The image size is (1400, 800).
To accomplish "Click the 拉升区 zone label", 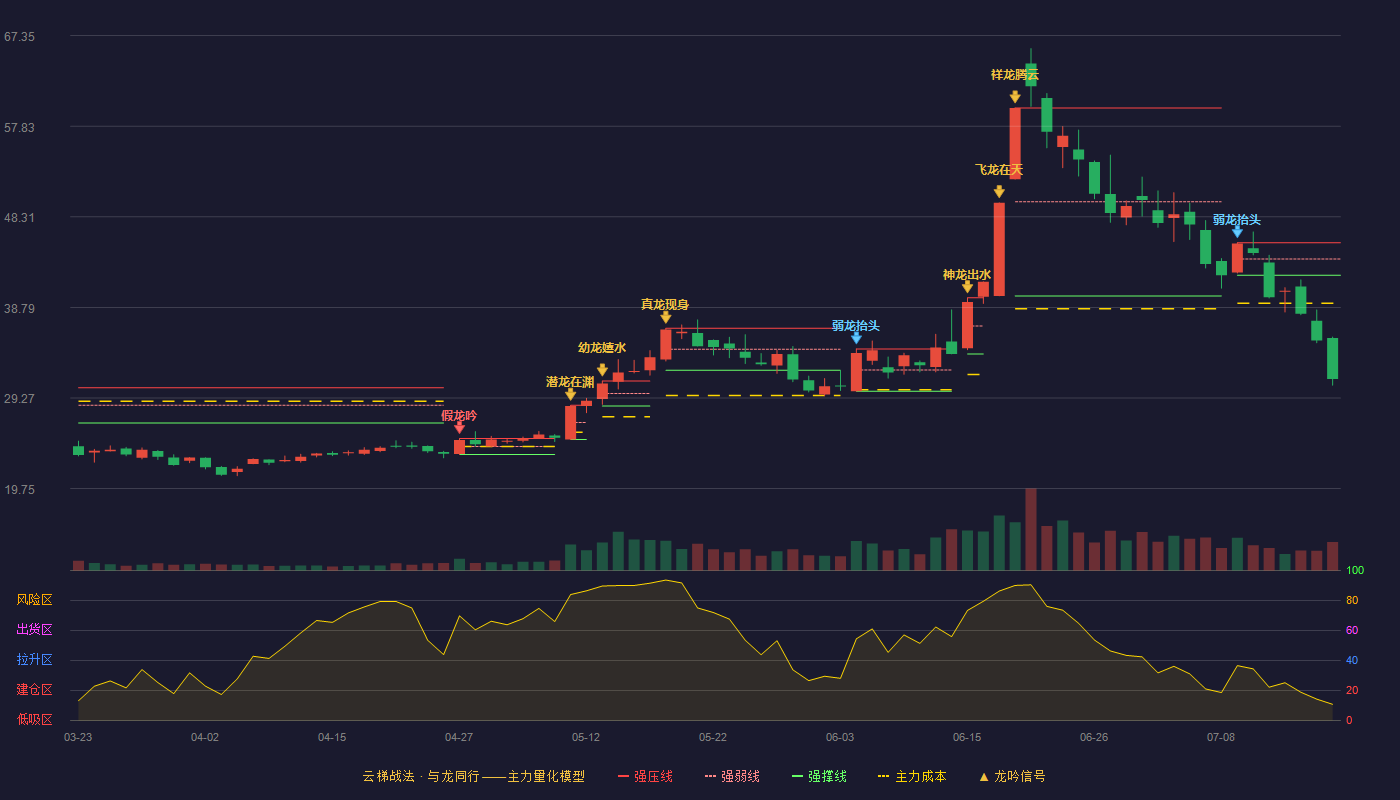I will pos(34,660).
